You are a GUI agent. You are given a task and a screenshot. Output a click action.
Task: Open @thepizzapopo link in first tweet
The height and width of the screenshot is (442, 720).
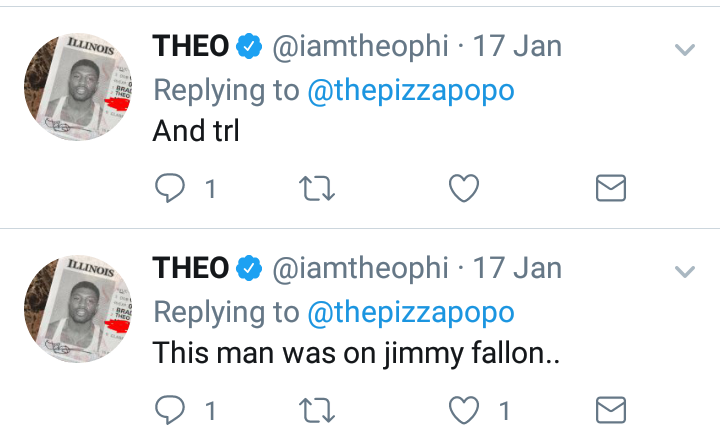coord(411,91)
